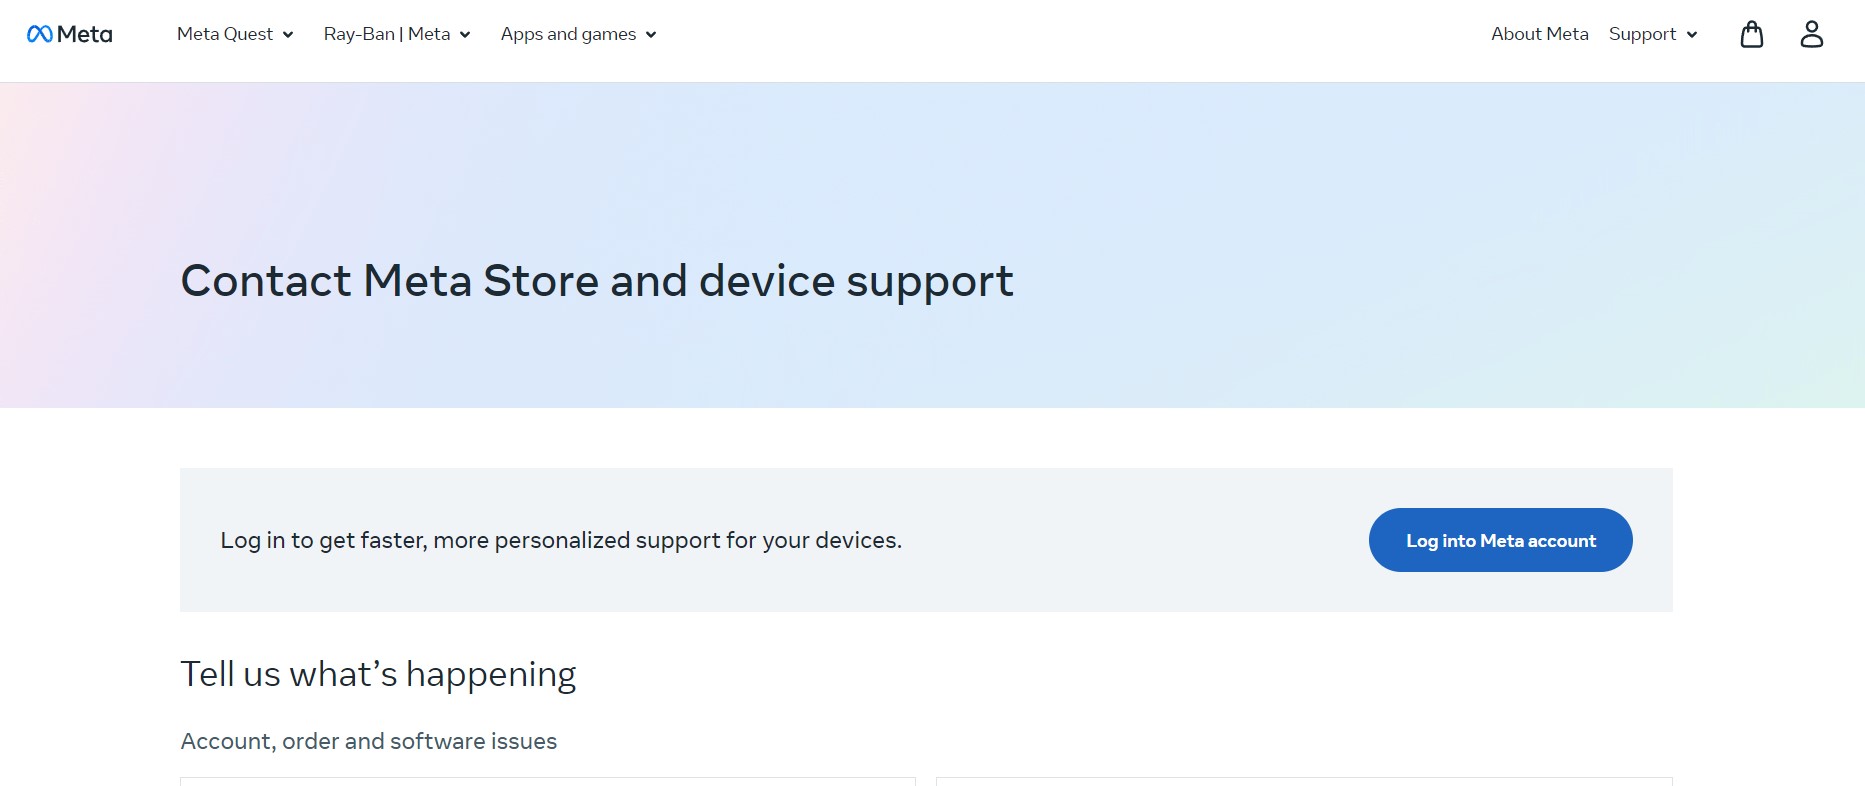Image resolution: width=1865 pixels, height=786 pixels.
Task: Click the About Meta link
Action: (x=1540, y=34)
